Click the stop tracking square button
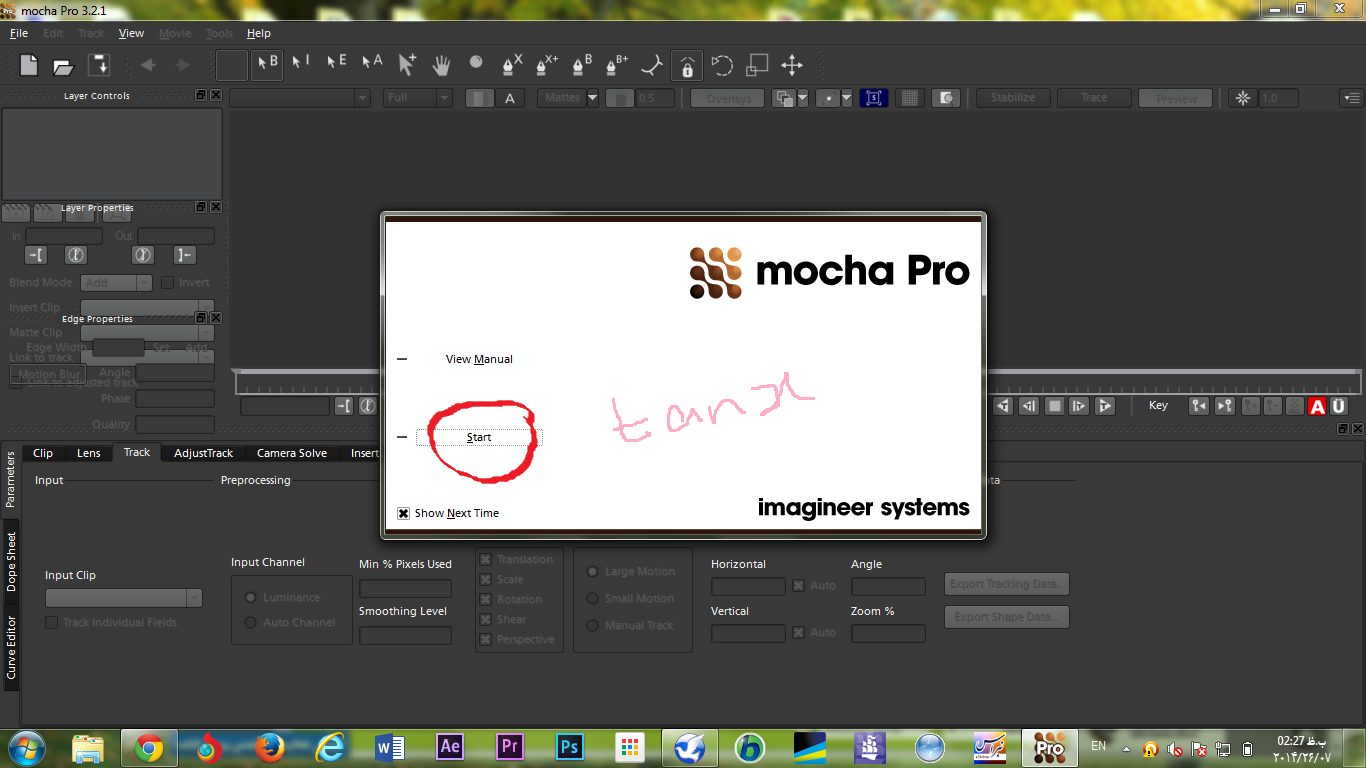Viewport: 1366px width, 768px height. (1054, 406)
